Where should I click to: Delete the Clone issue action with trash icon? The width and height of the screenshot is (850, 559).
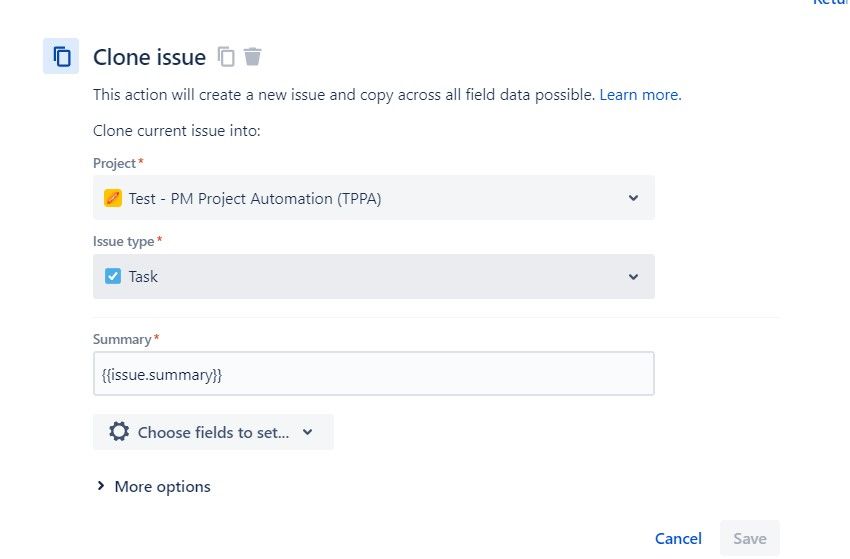coord(253,57)
